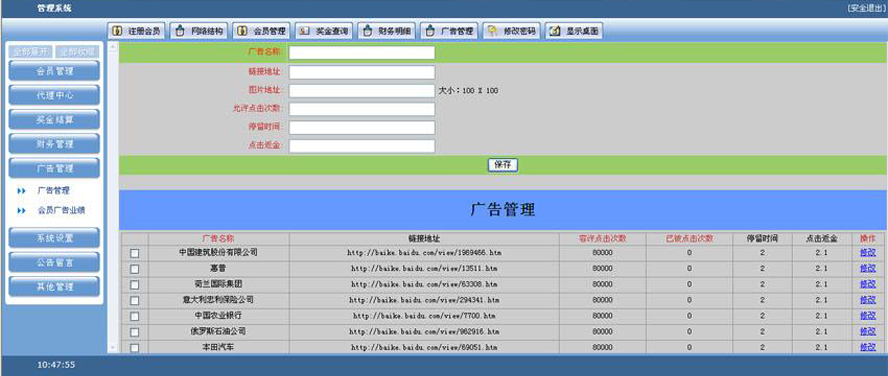
Task: Click 修改 for 中国农业银行 row
Action: (867, 316)
